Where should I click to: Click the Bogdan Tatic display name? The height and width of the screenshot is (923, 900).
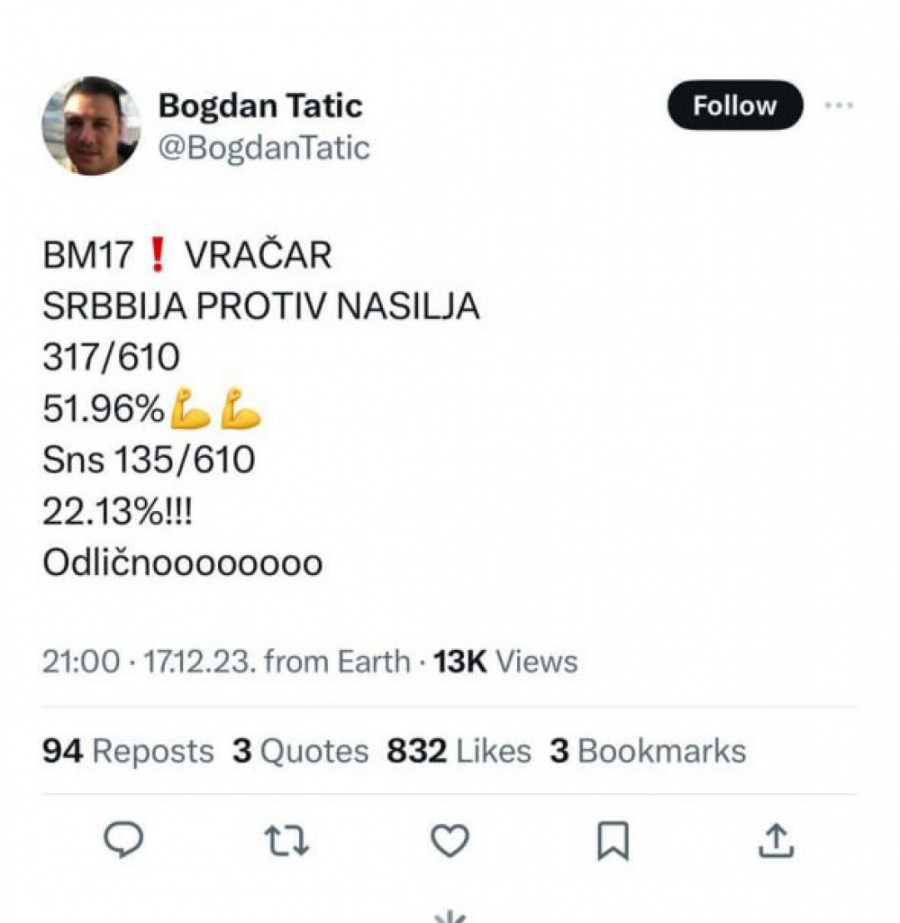coord(260,105)
